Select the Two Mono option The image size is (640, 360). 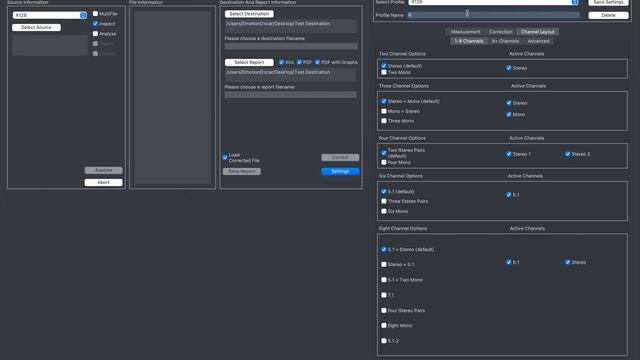(384, 72)
